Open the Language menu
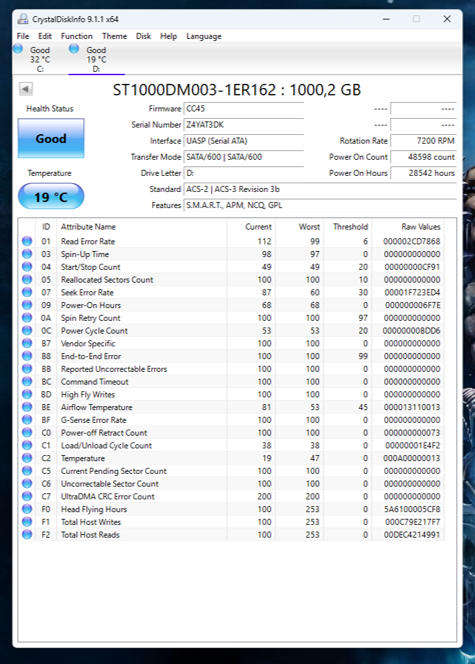The height and width of the screenshot is (664, 475). 204,36
